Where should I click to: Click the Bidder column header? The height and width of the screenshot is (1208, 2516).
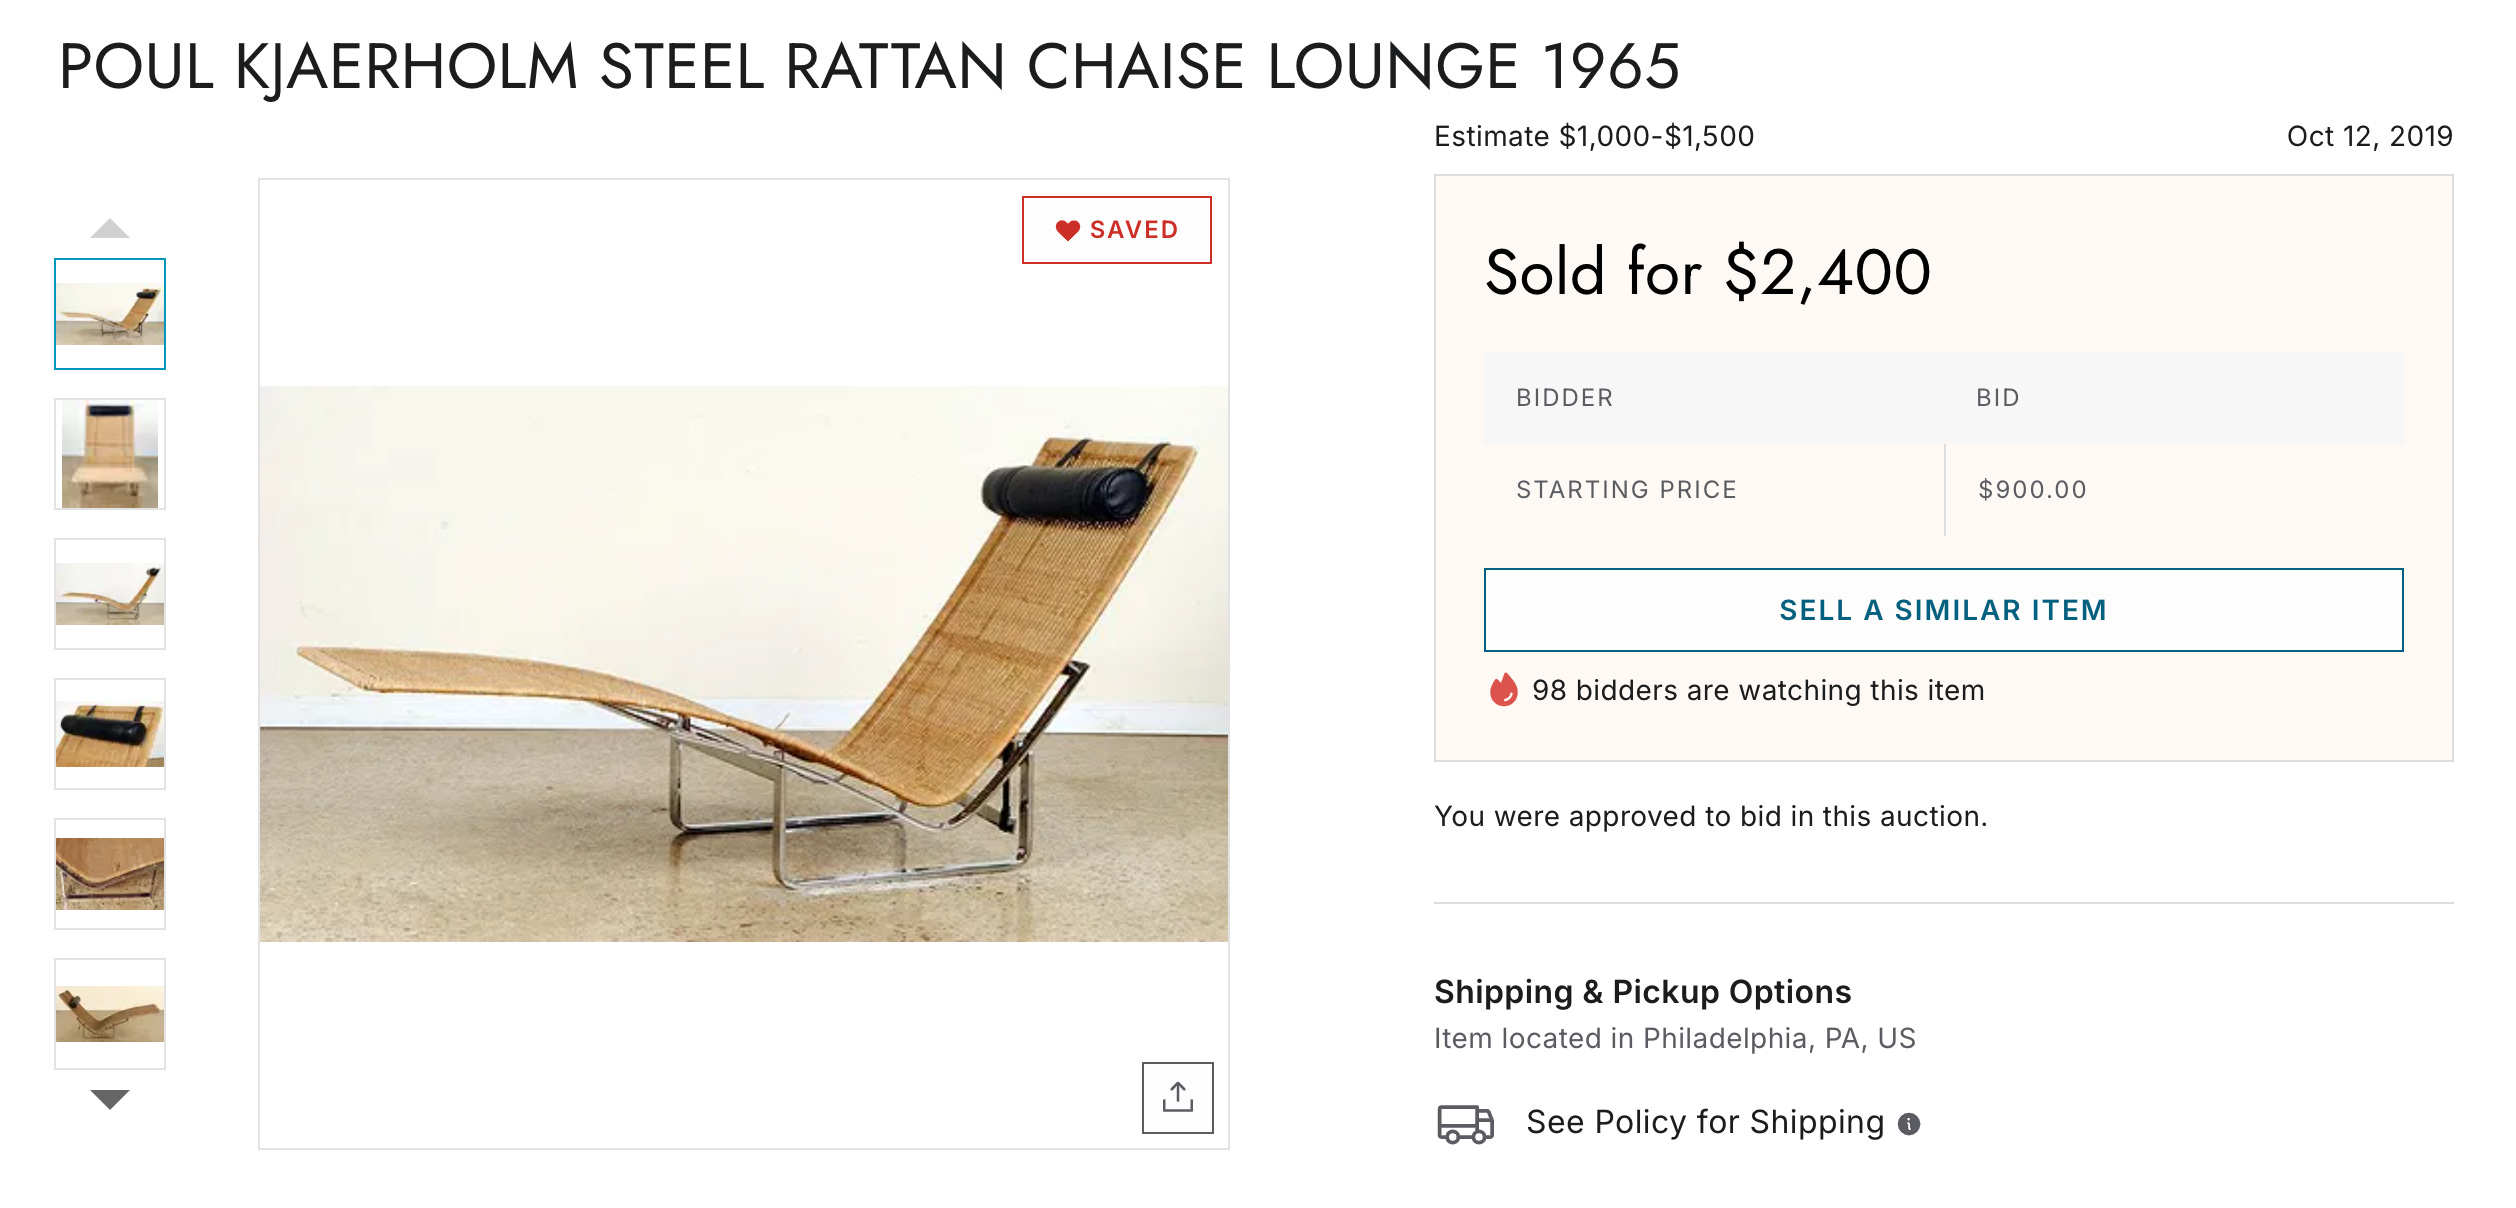coord(1564,398)
